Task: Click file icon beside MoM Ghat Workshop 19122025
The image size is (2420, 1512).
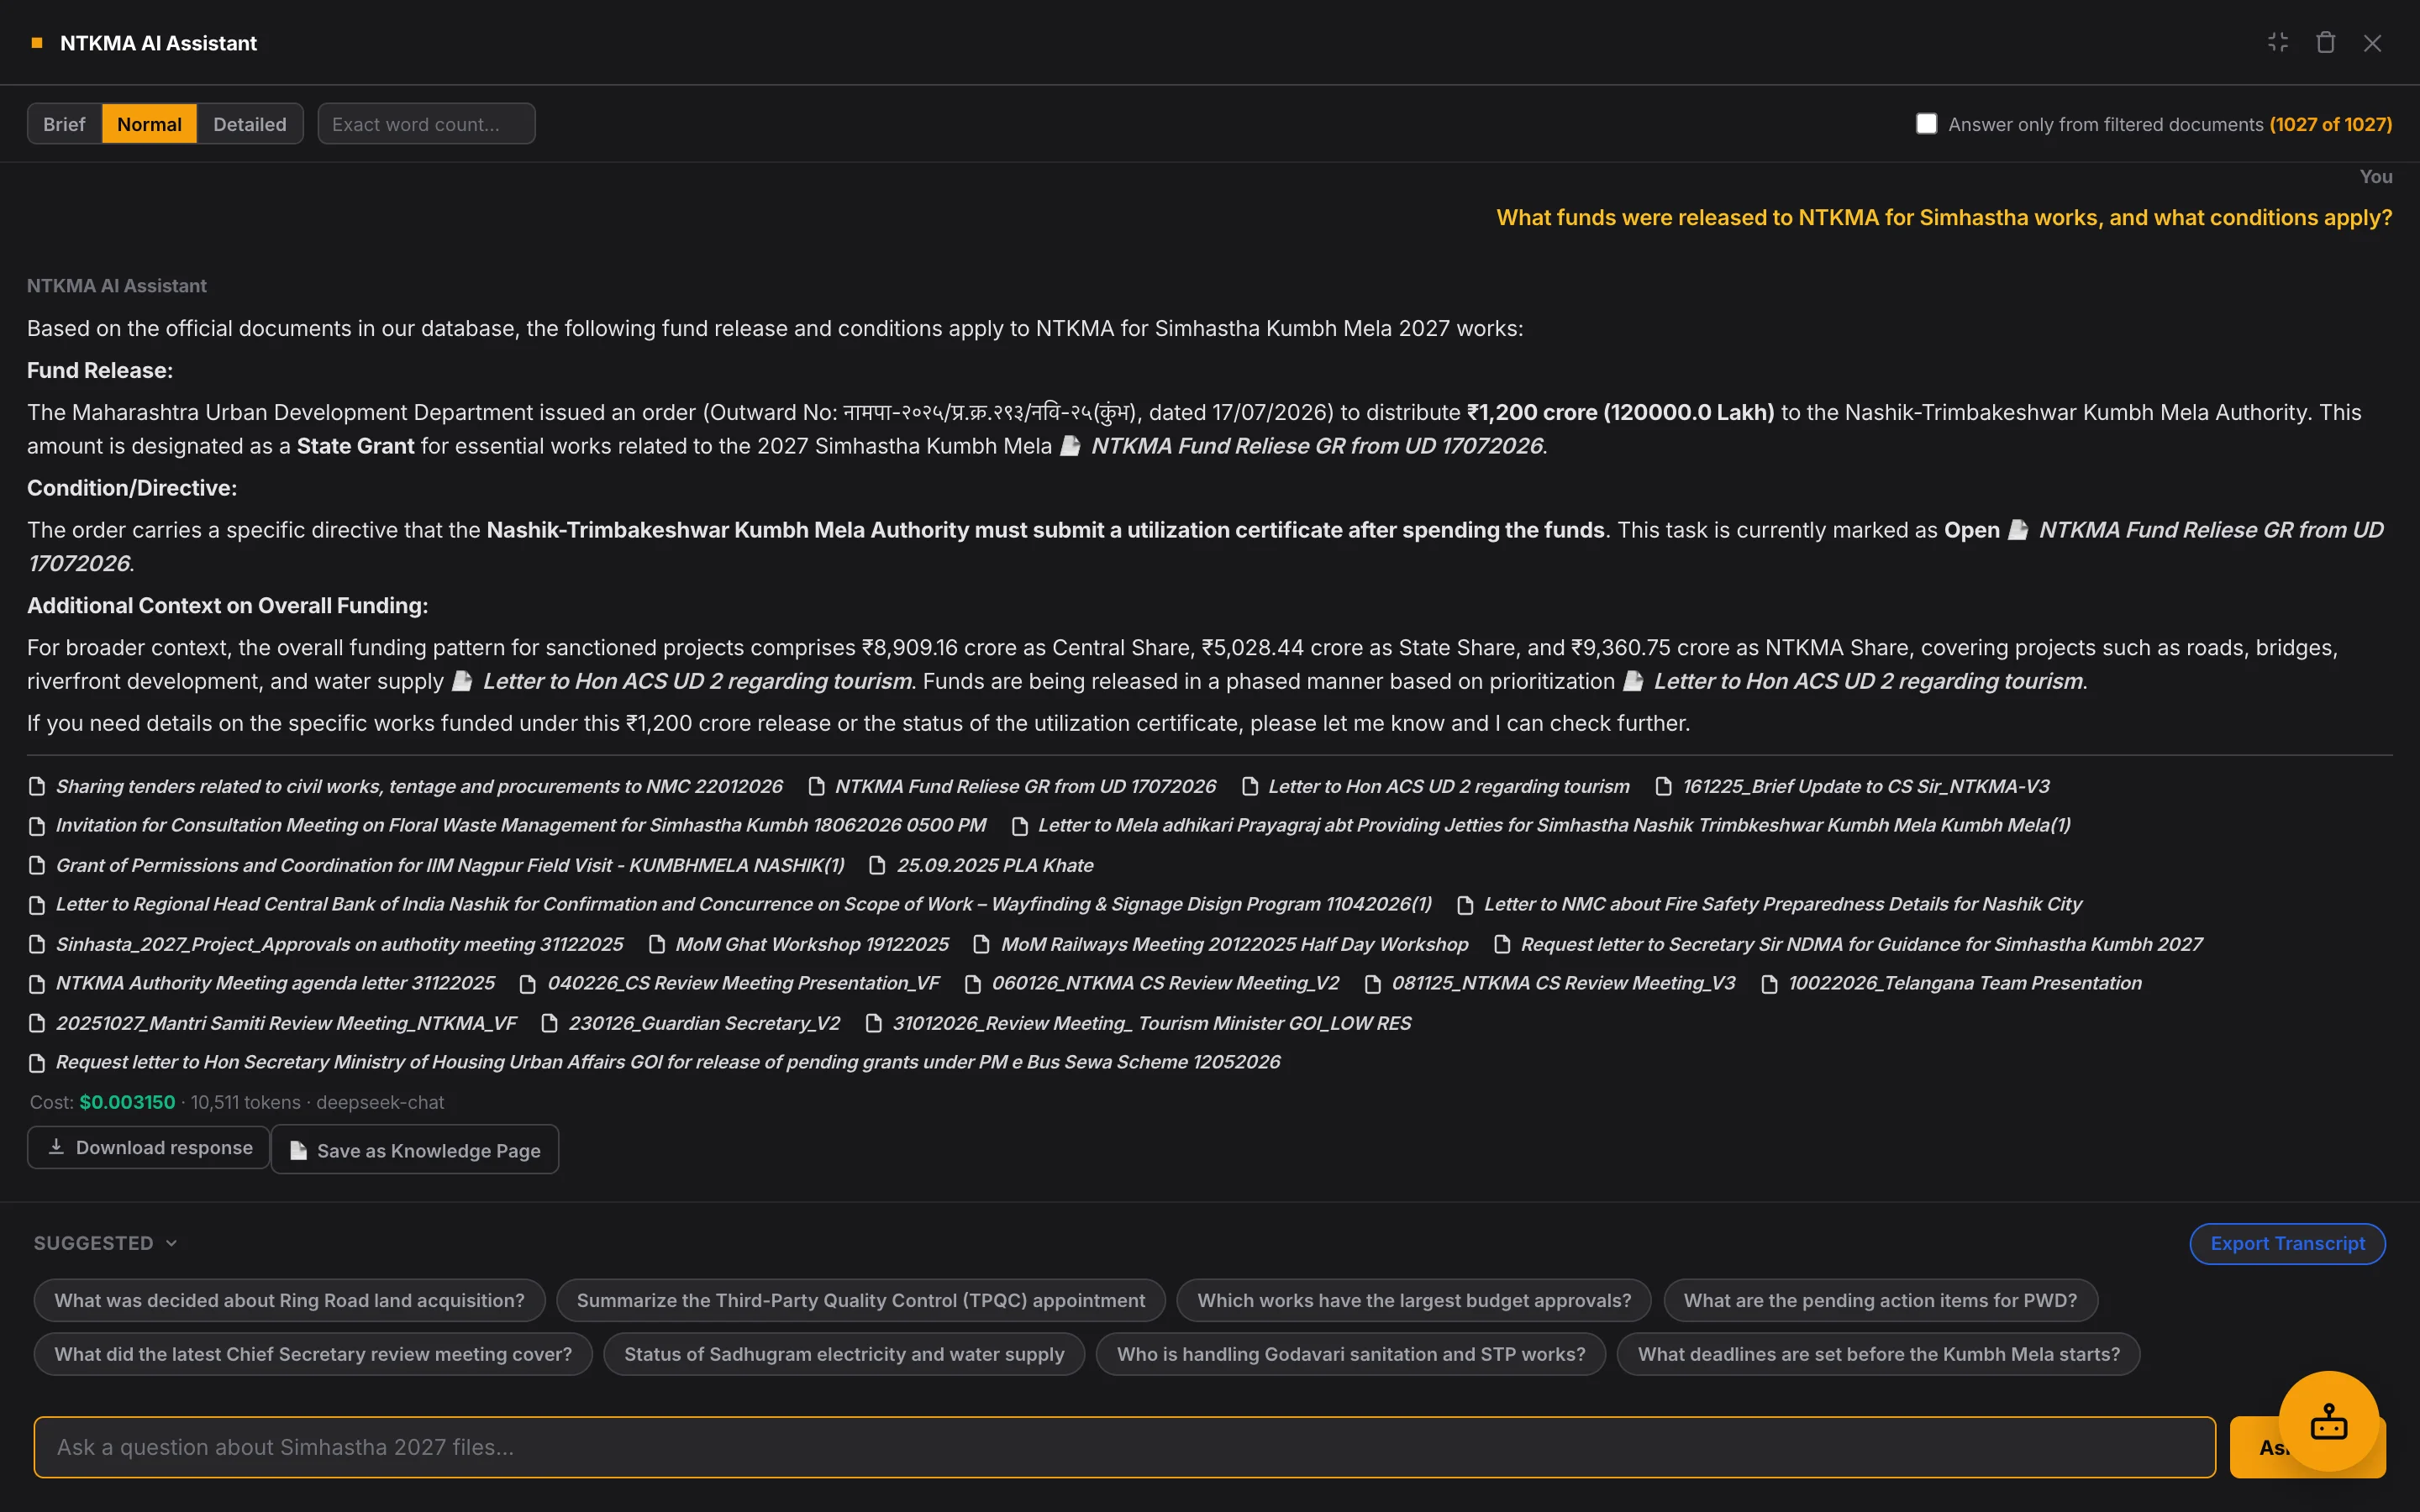Action: (657, 944)
